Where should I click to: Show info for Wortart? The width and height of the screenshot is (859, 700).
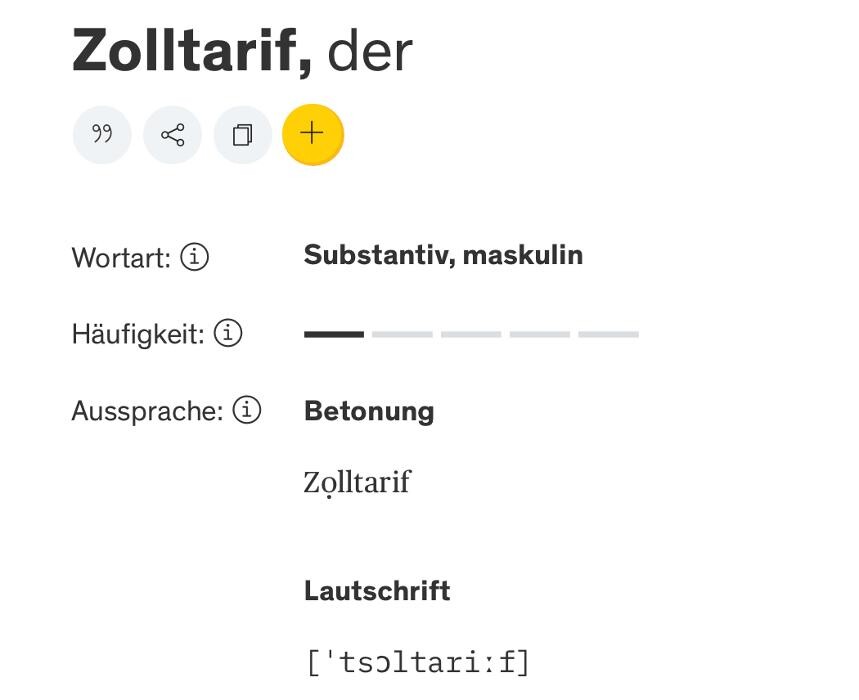tap(195, 258)
